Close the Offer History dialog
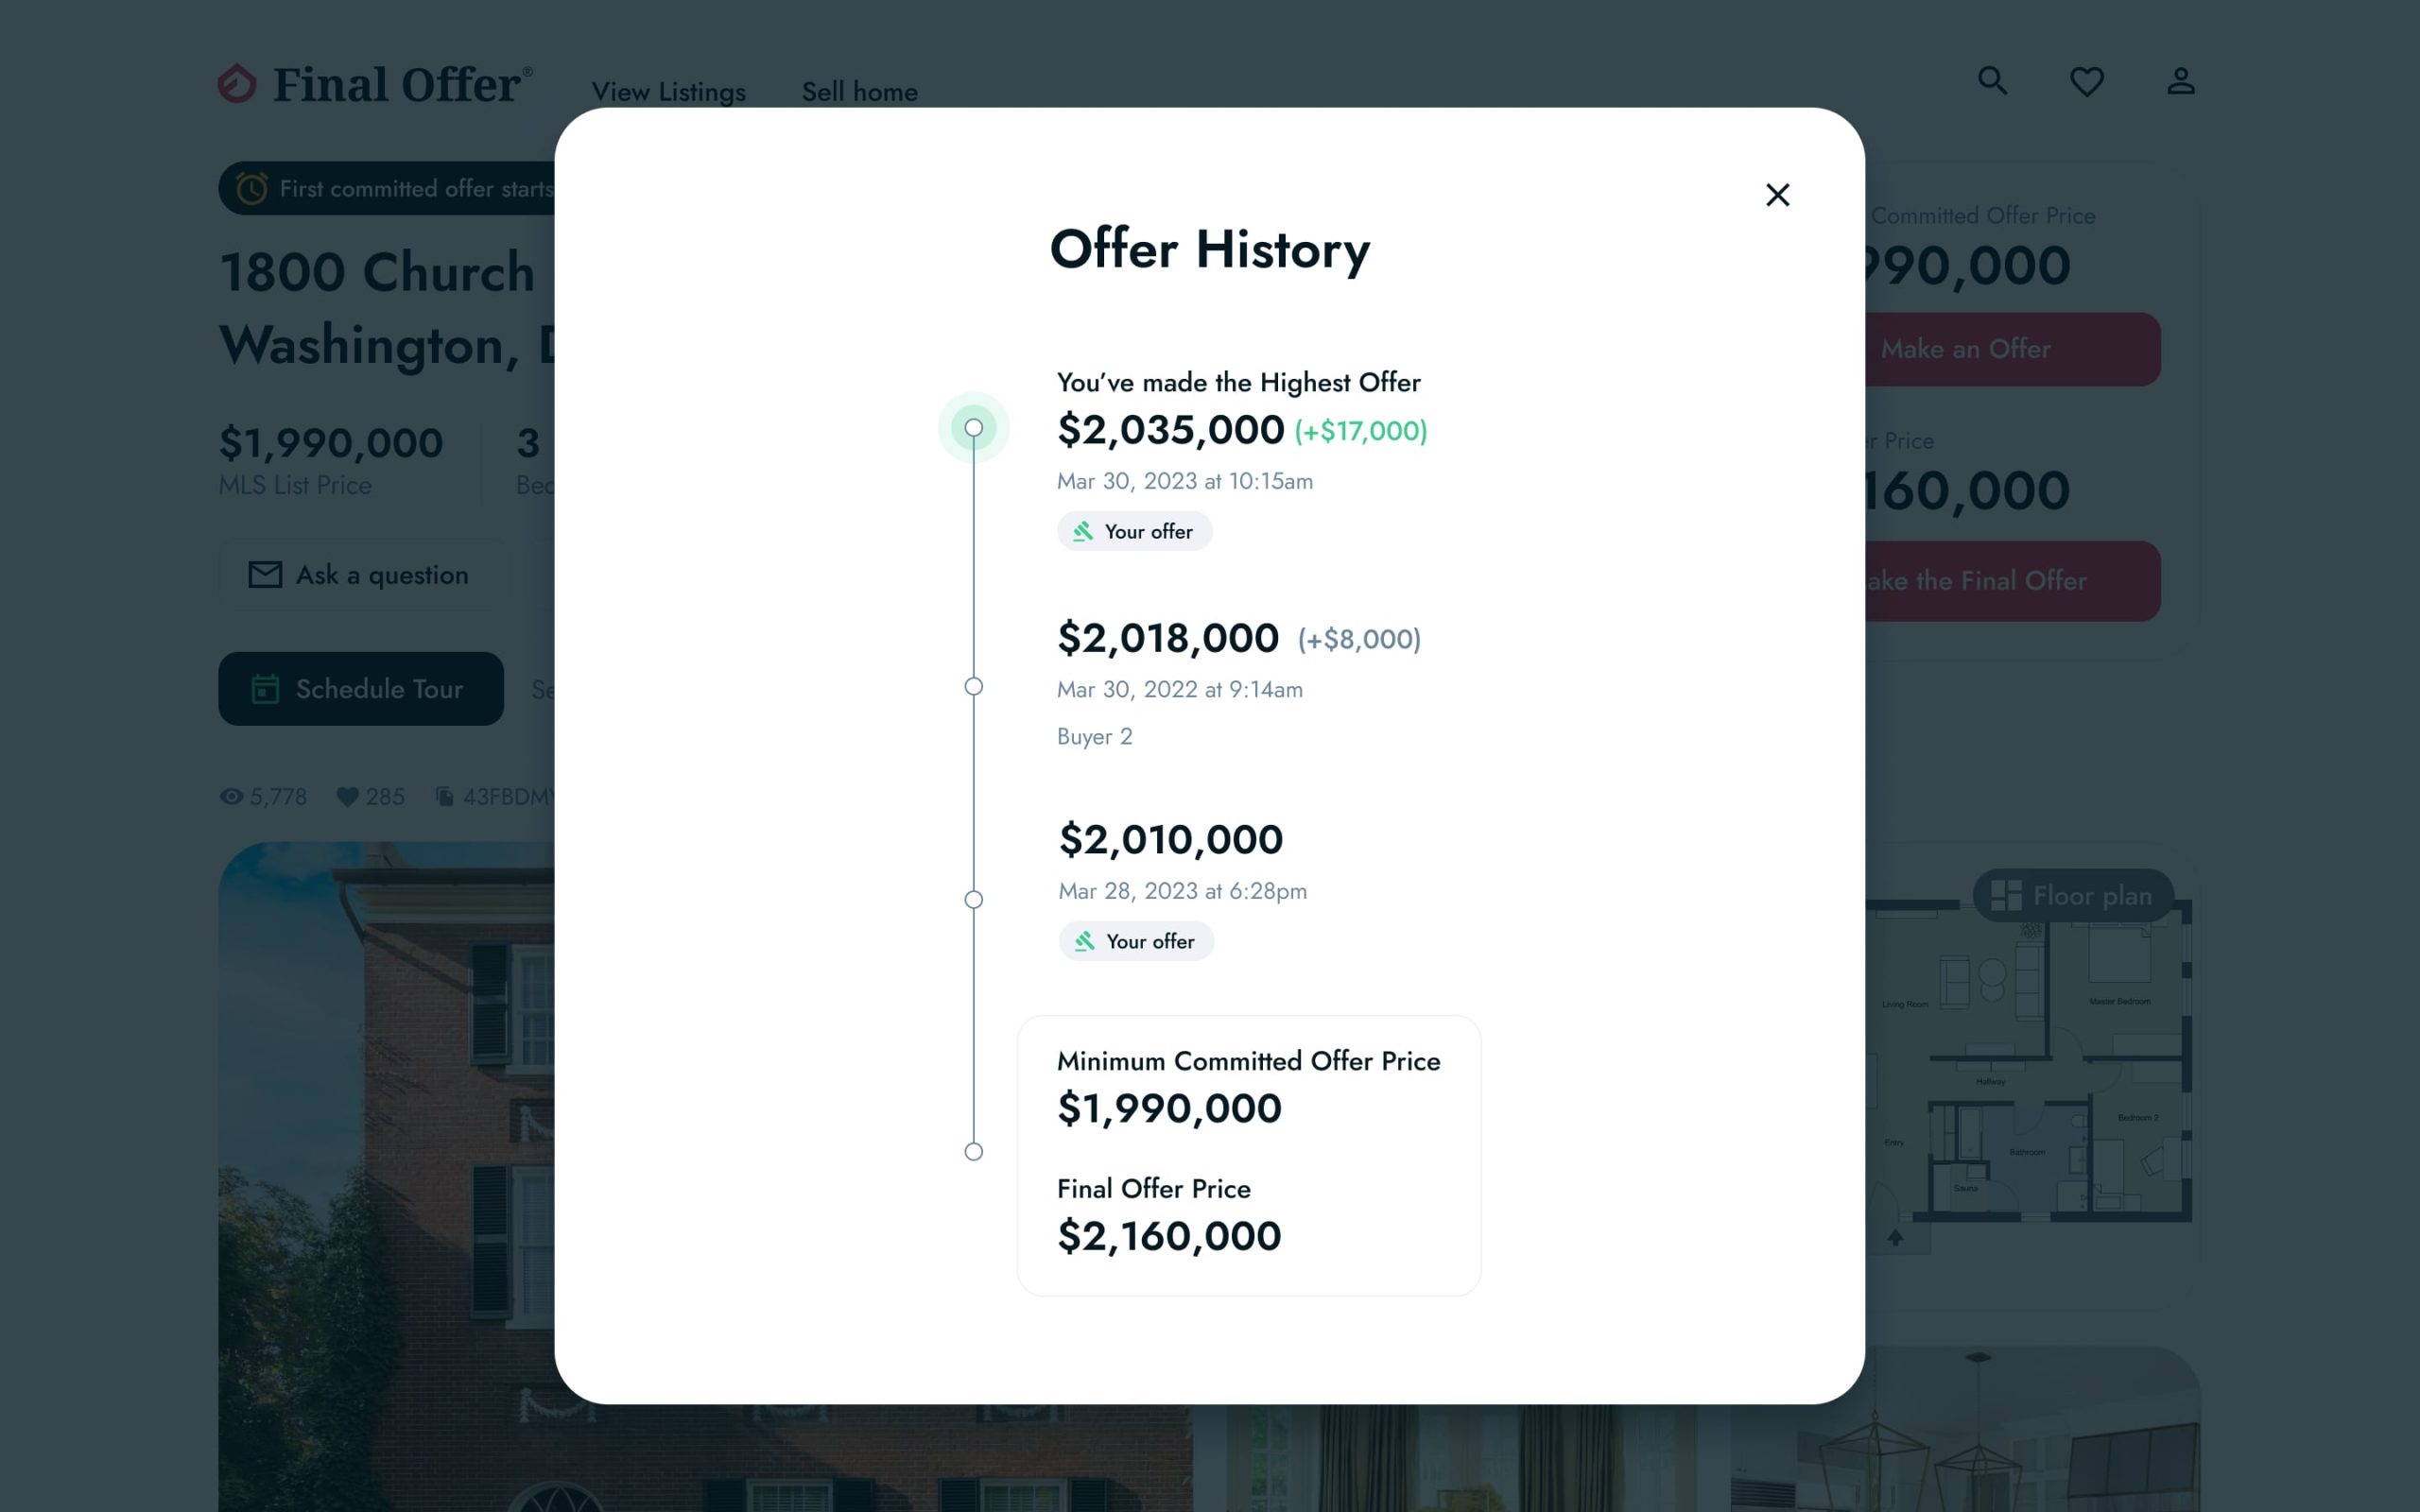The height and width of the screenshot is (1512, 2420). [x=1778, y=195]
